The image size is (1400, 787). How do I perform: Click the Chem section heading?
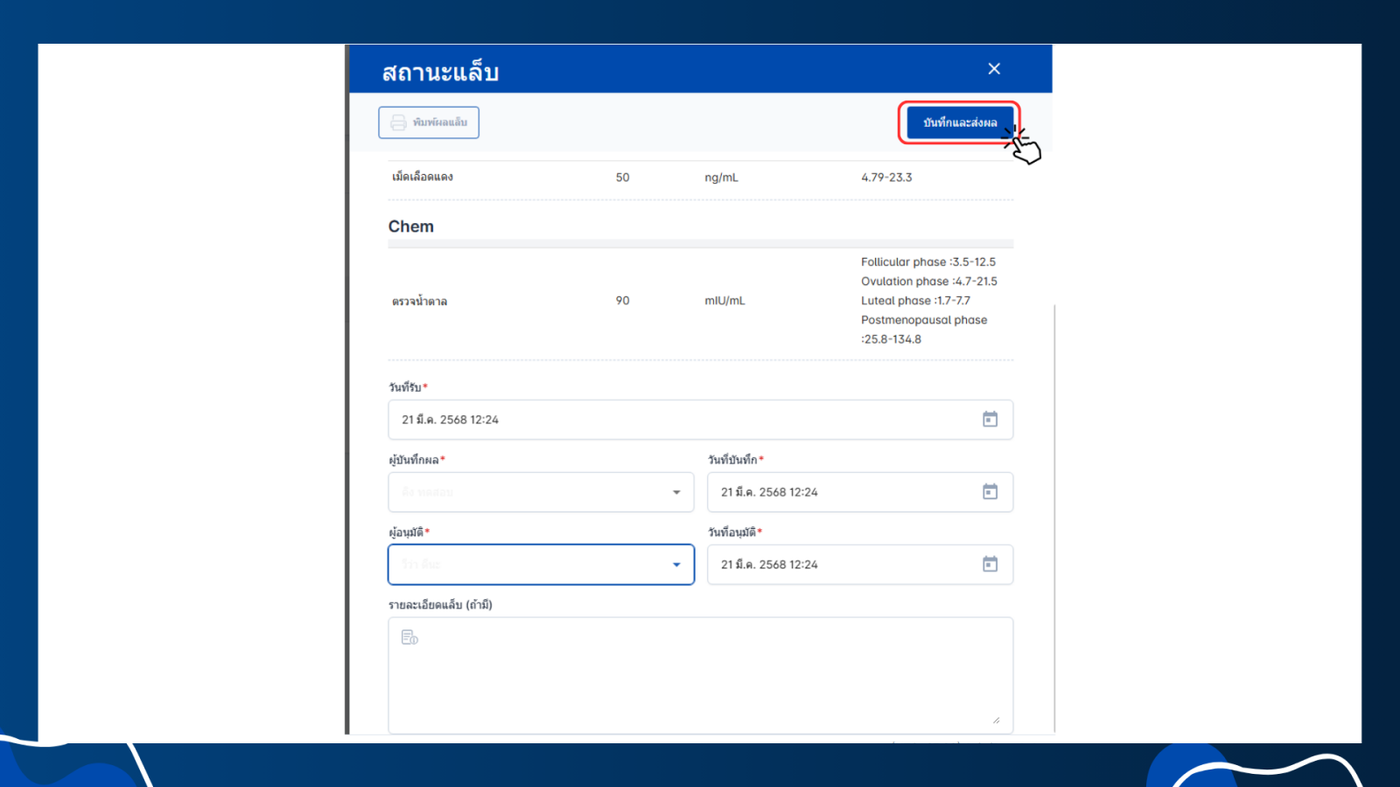(411, 227)
